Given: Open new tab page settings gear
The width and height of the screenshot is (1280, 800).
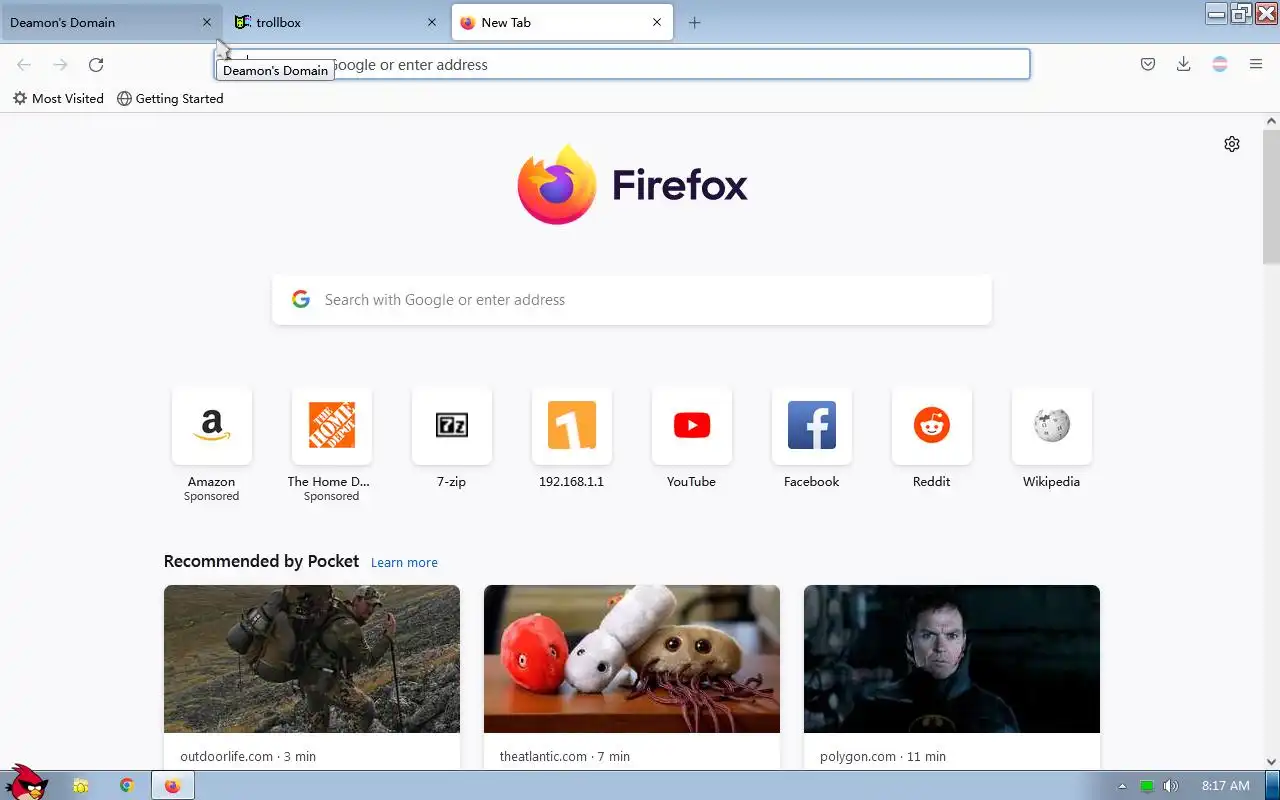Looking at the screenshot, I should [x=1232, y=144].
